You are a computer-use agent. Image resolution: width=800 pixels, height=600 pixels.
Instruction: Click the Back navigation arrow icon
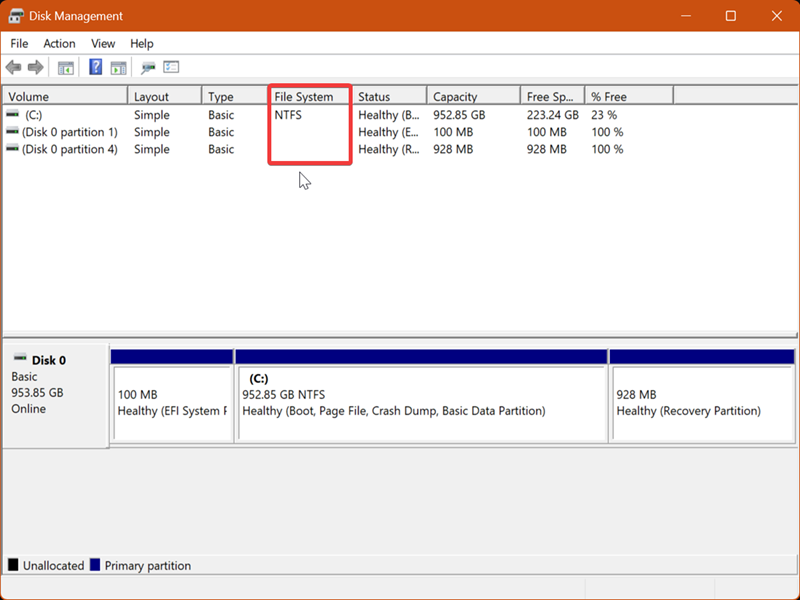13,67
